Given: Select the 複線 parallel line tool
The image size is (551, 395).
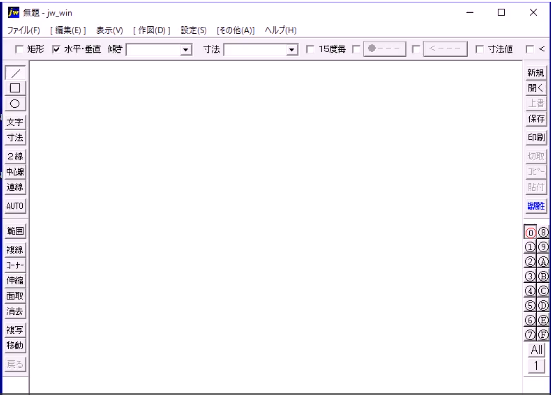Looking at the screenshot, I should coord(15,250).
